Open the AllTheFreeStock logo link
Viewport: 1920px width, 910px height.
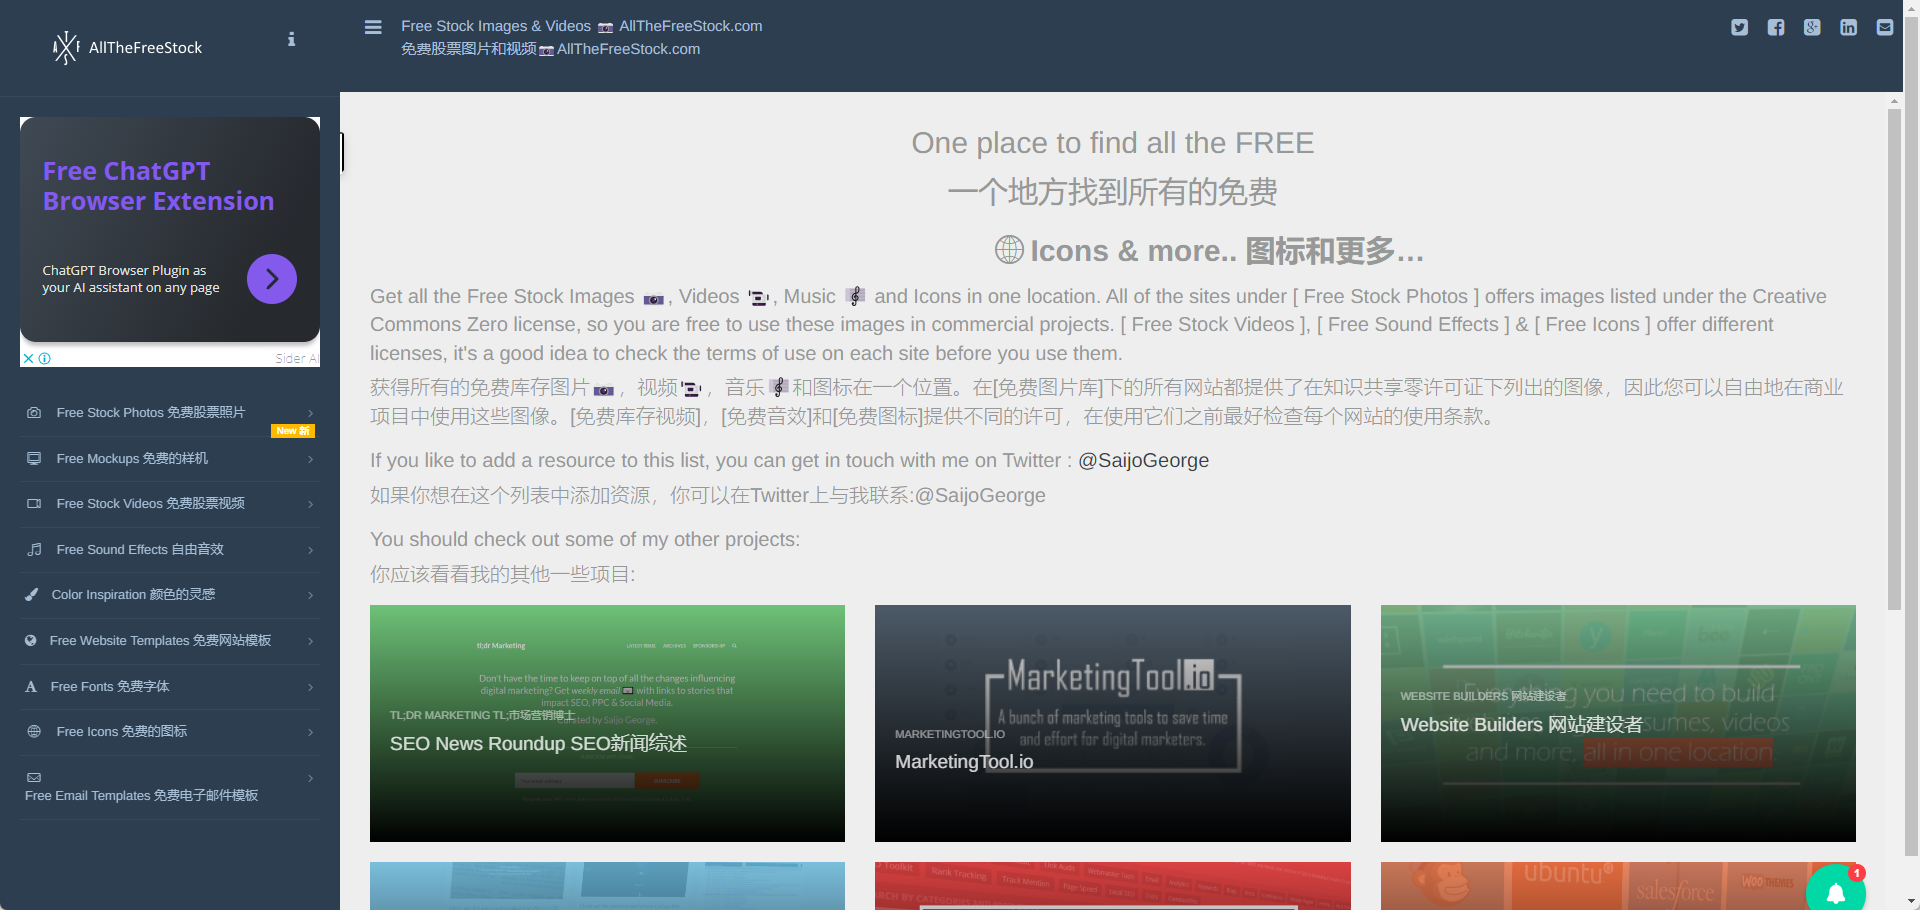click(127, 47)
